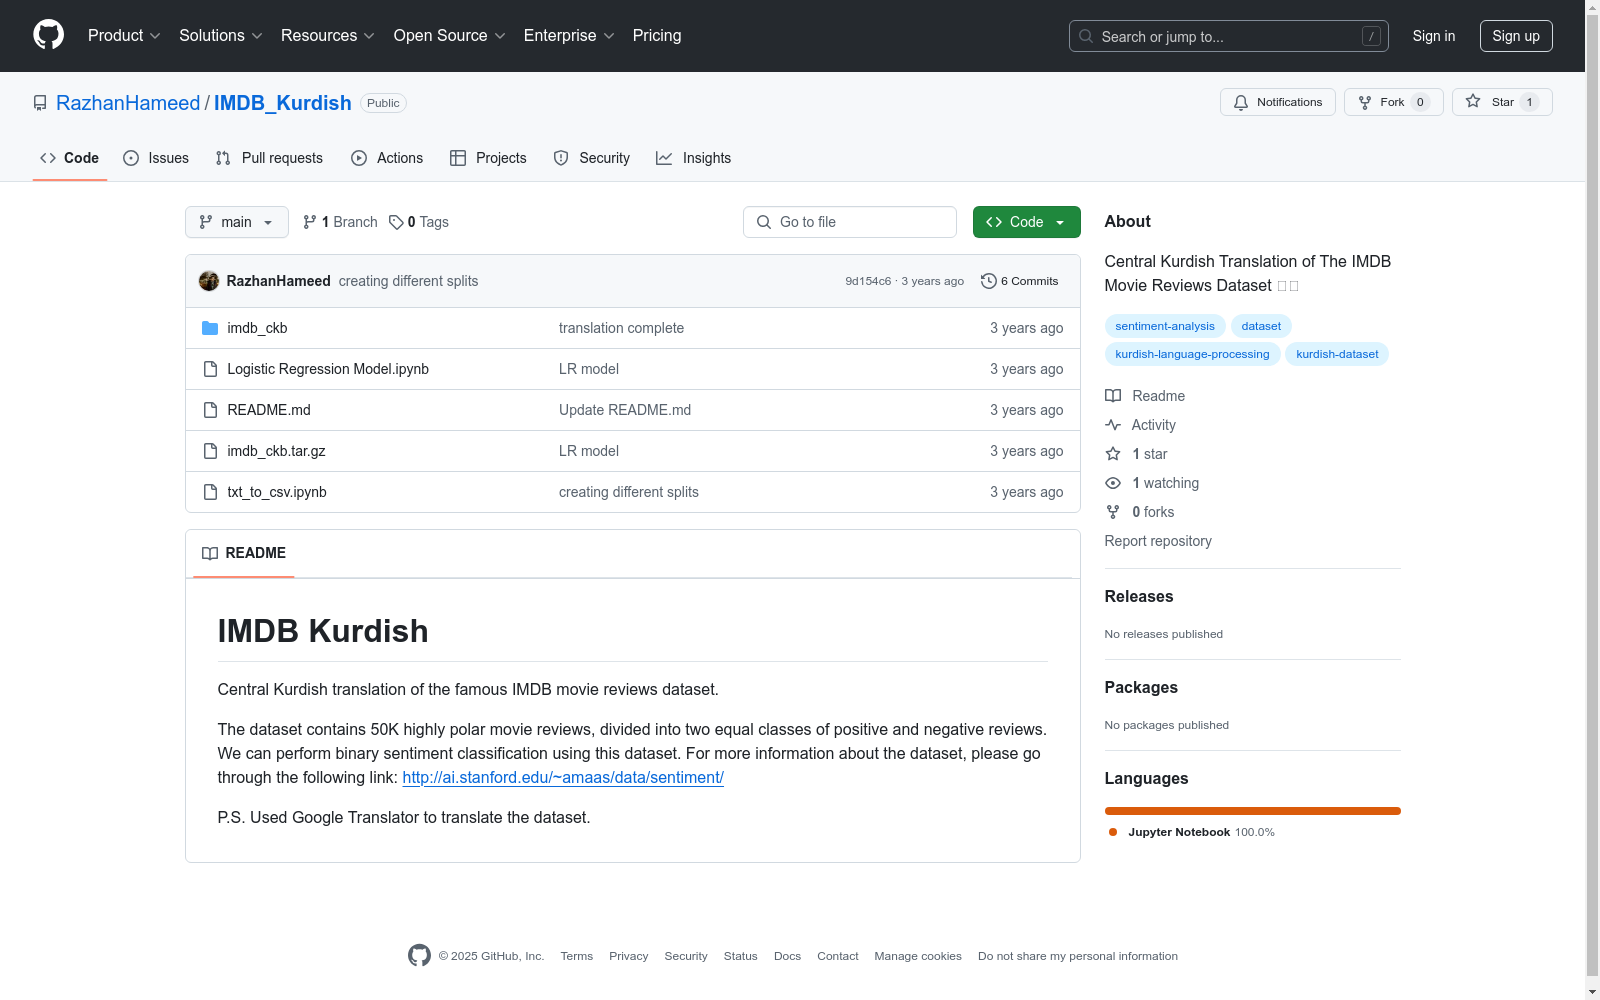Click the sentiment-analysis topic tag

[x=1165, y=326]
